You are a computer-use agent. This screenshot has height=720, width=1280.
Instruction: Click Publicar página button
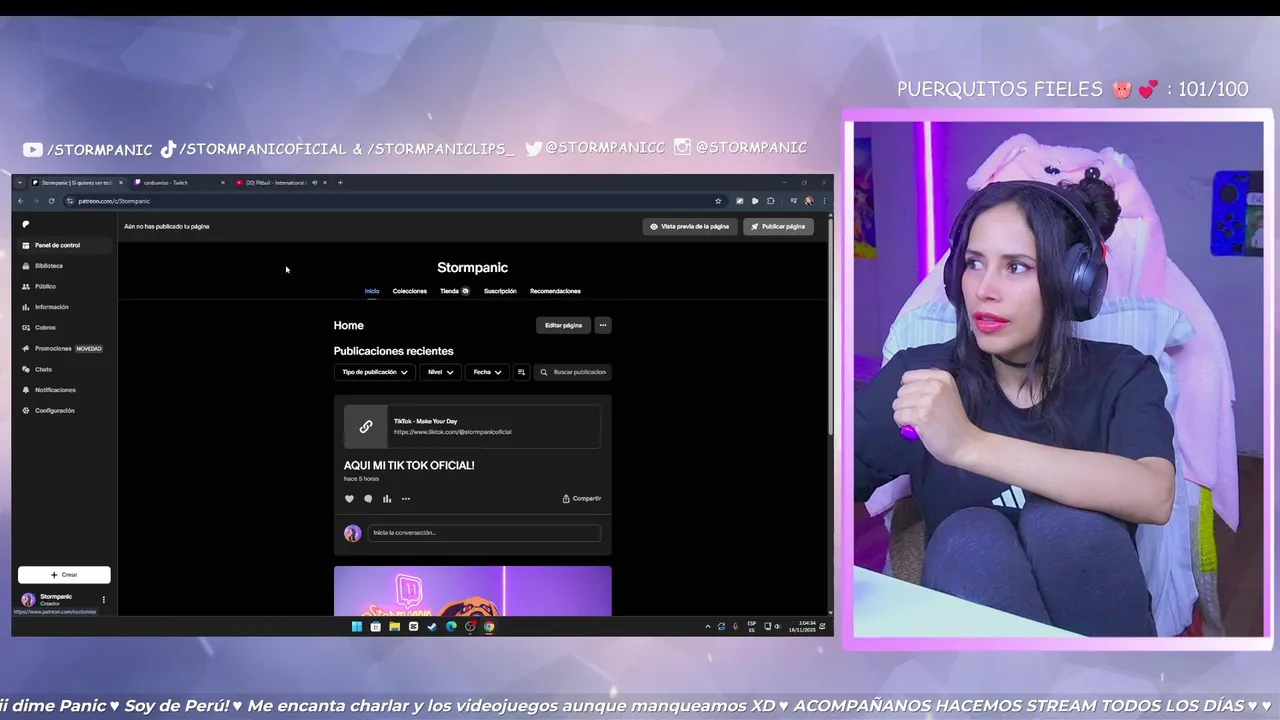778,226
